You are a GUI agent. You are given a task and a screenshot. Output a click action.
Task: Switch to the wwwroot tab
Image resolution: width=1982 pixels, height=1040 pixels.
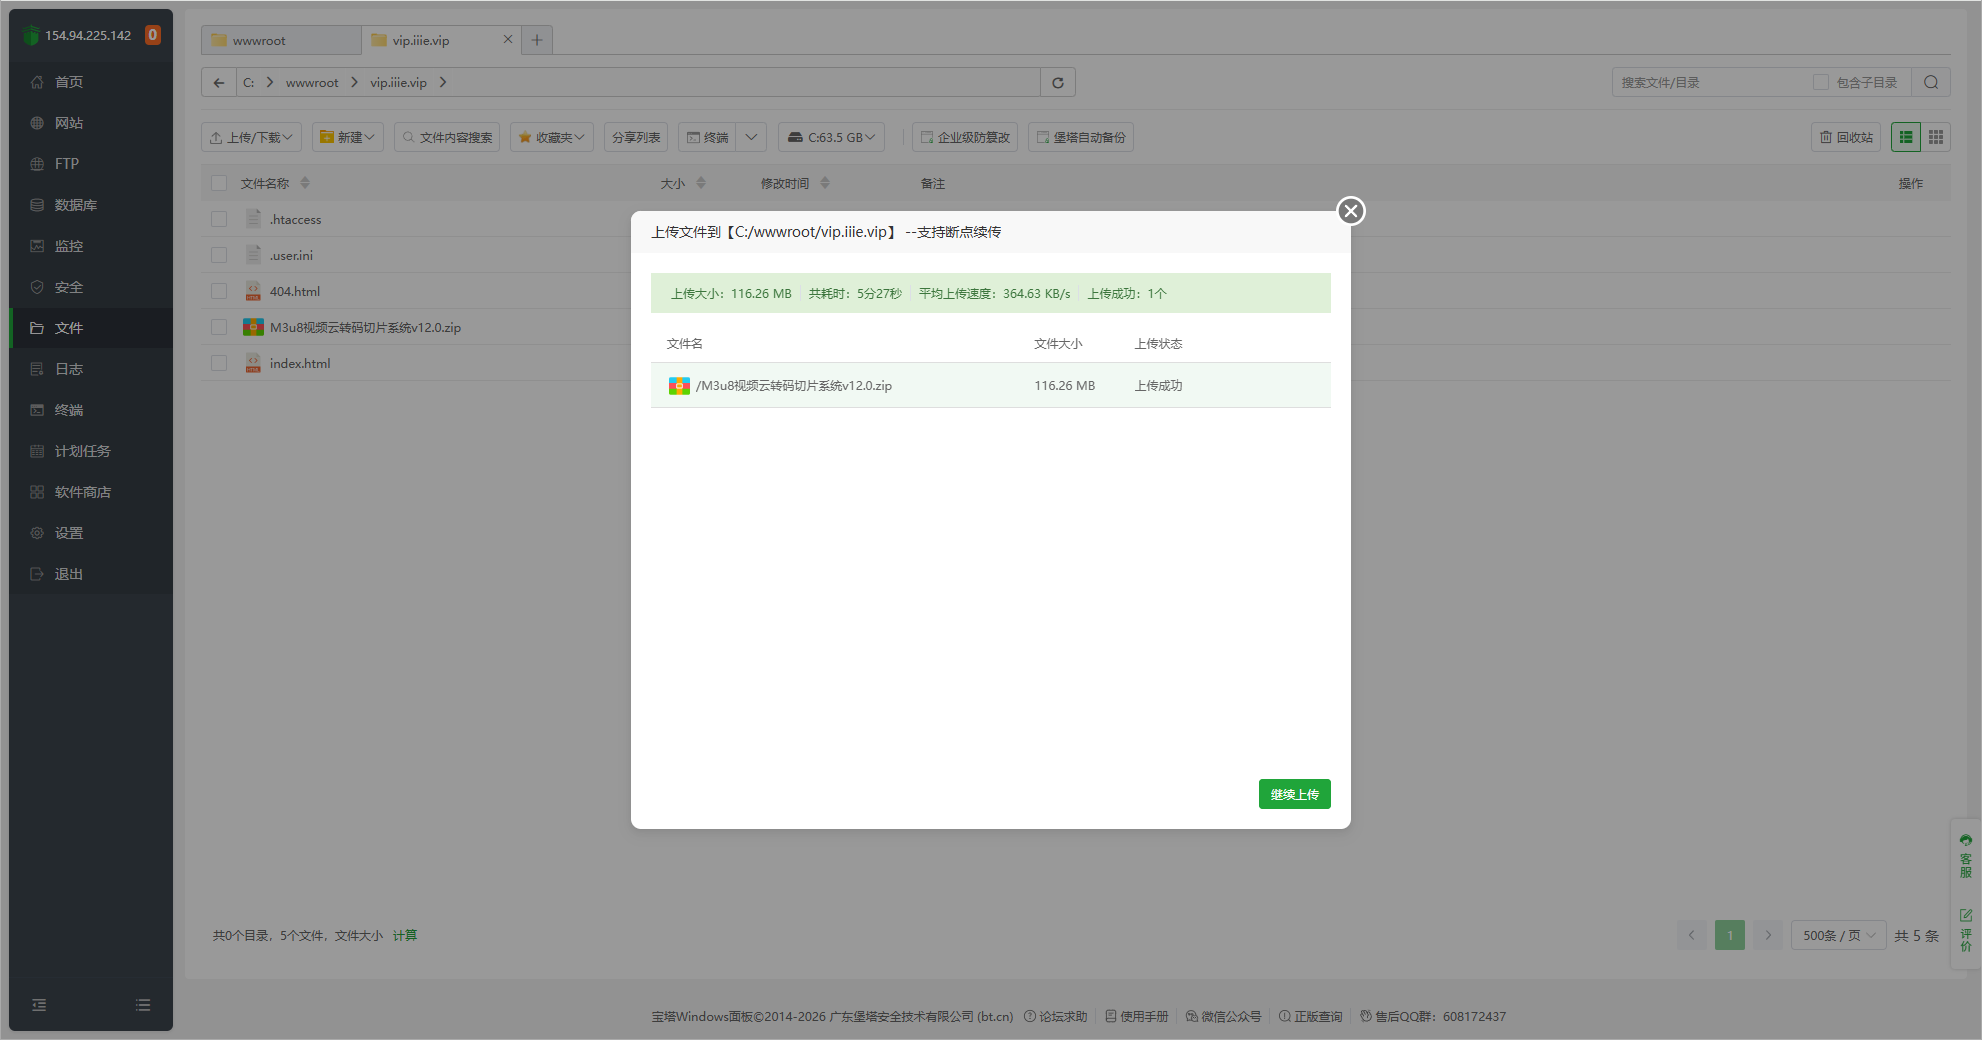tap(280, 41)
